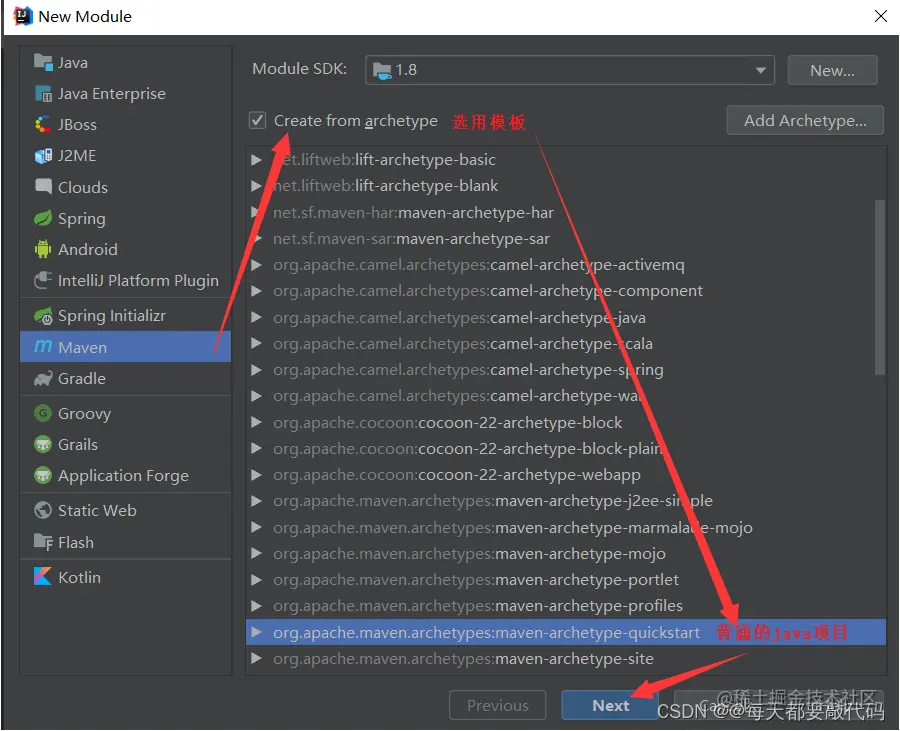Open the Clouds module type icon

(43, 186)
